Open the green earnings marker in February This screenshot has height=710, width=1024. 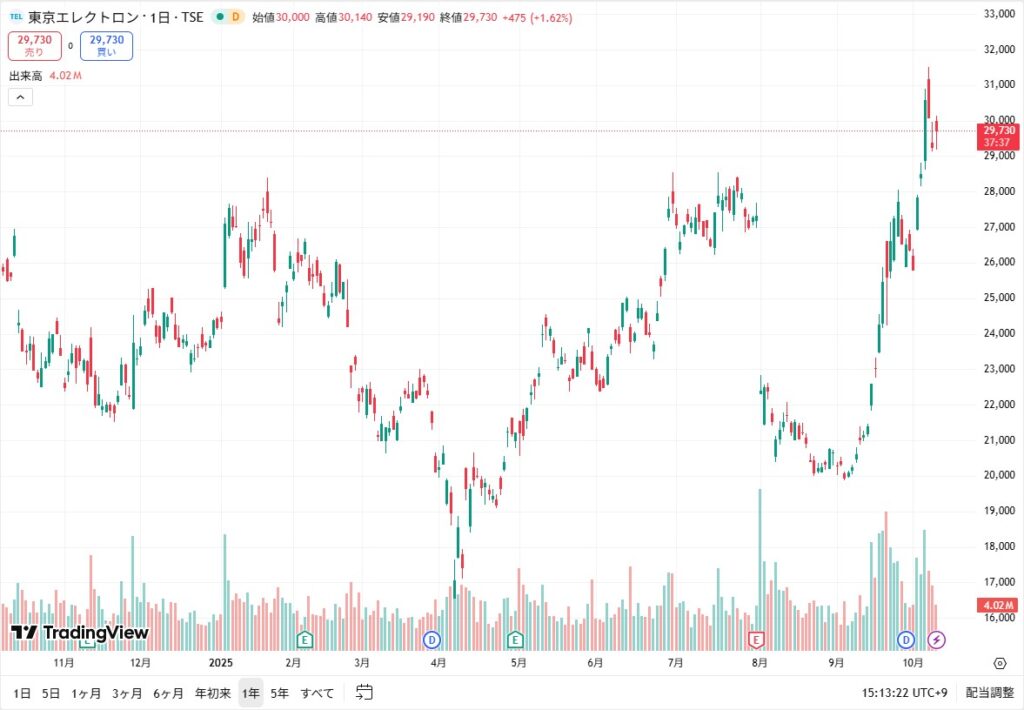click(x=306, y=639)
